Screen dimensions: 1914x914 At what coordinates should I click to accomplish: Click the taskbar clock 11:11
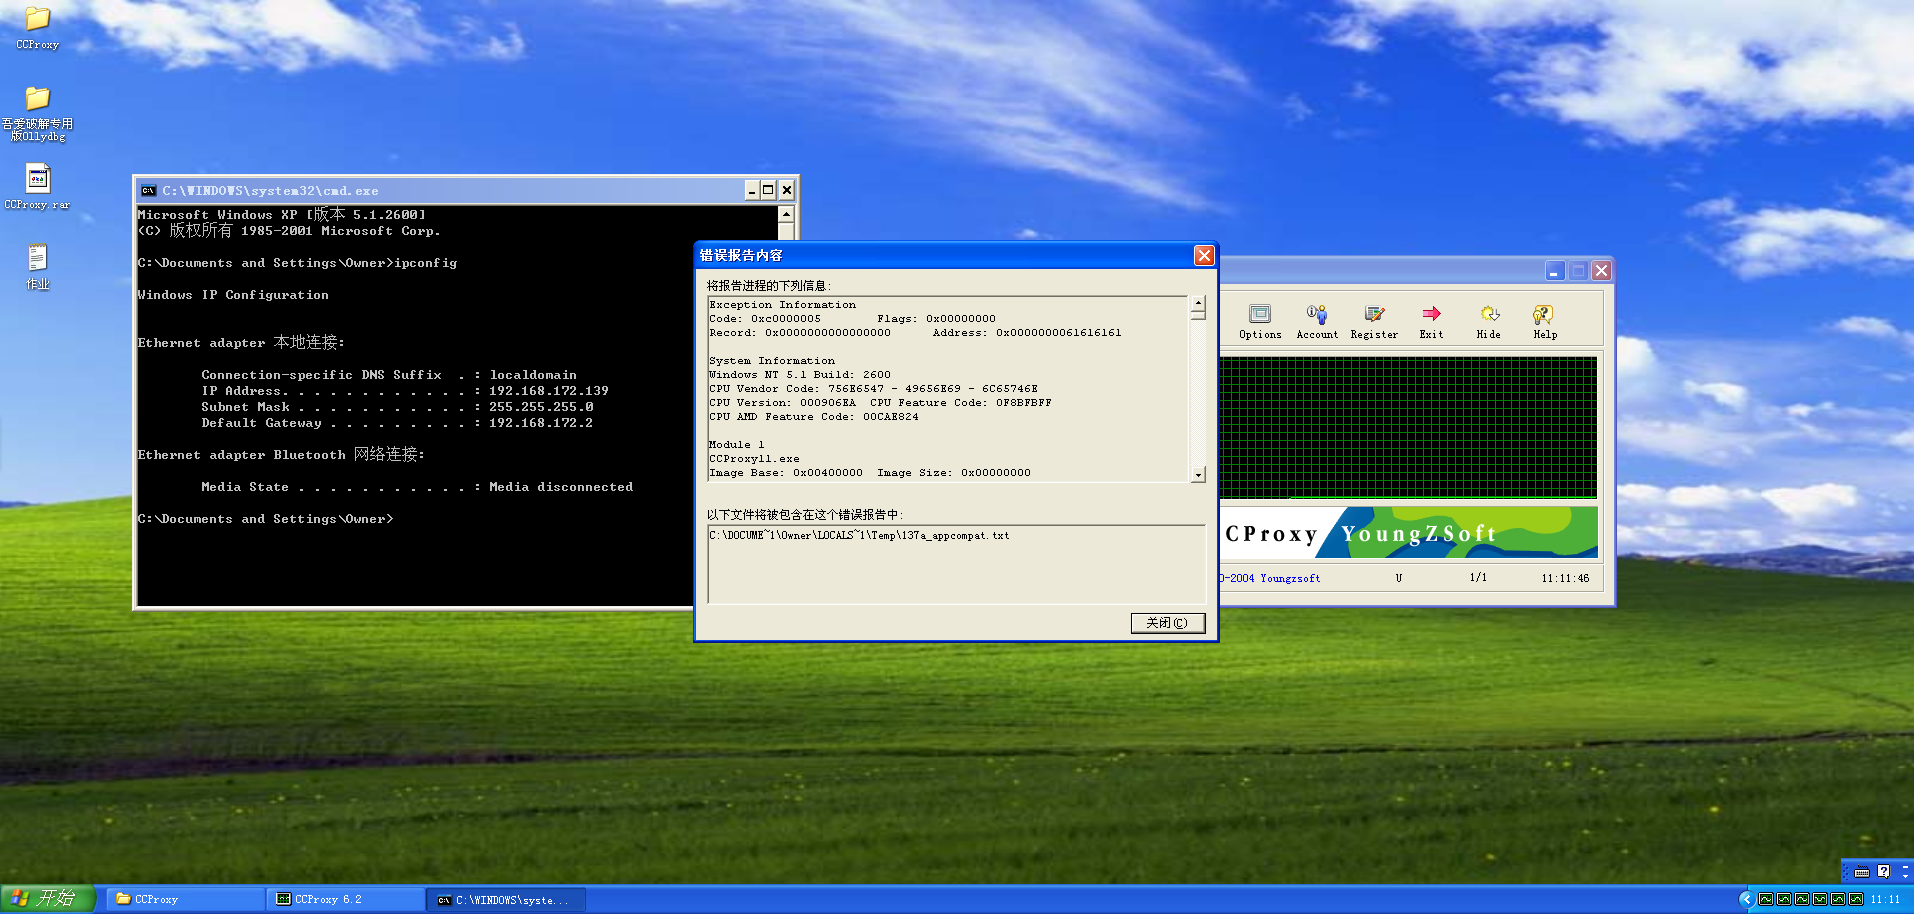coord(1885,899)
